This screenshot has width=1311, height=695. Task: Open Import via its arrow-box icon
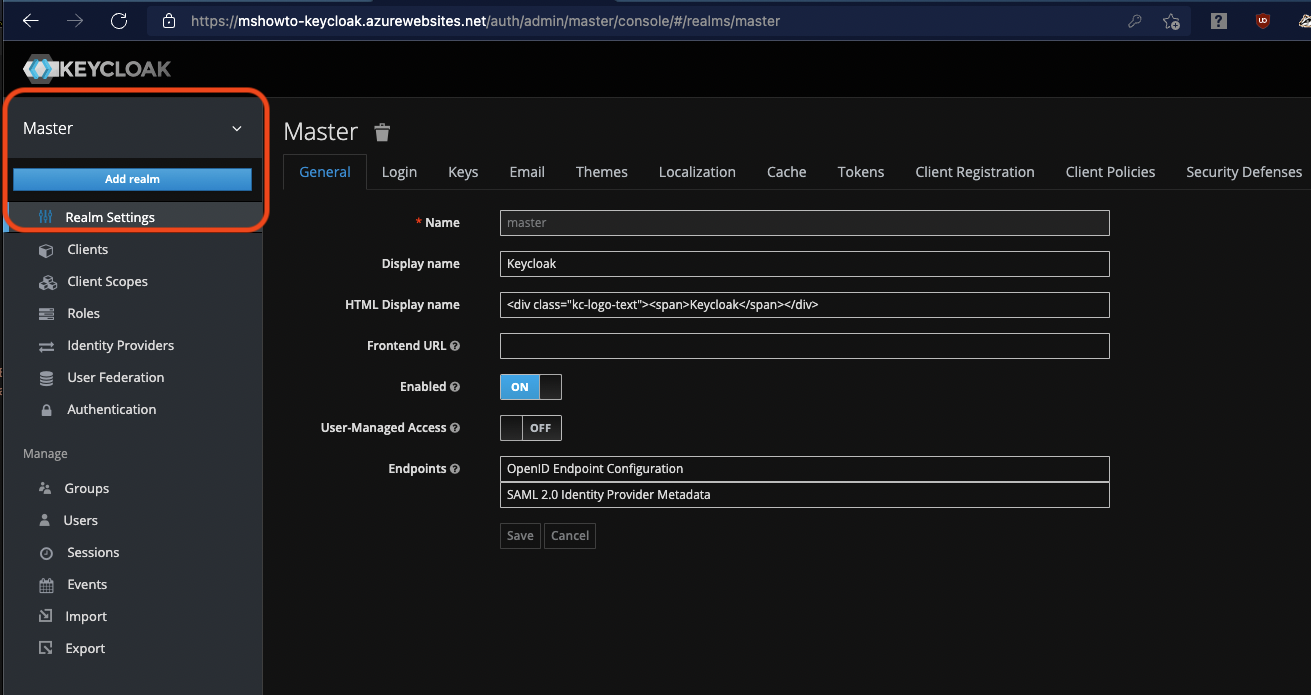click(45, 616)
